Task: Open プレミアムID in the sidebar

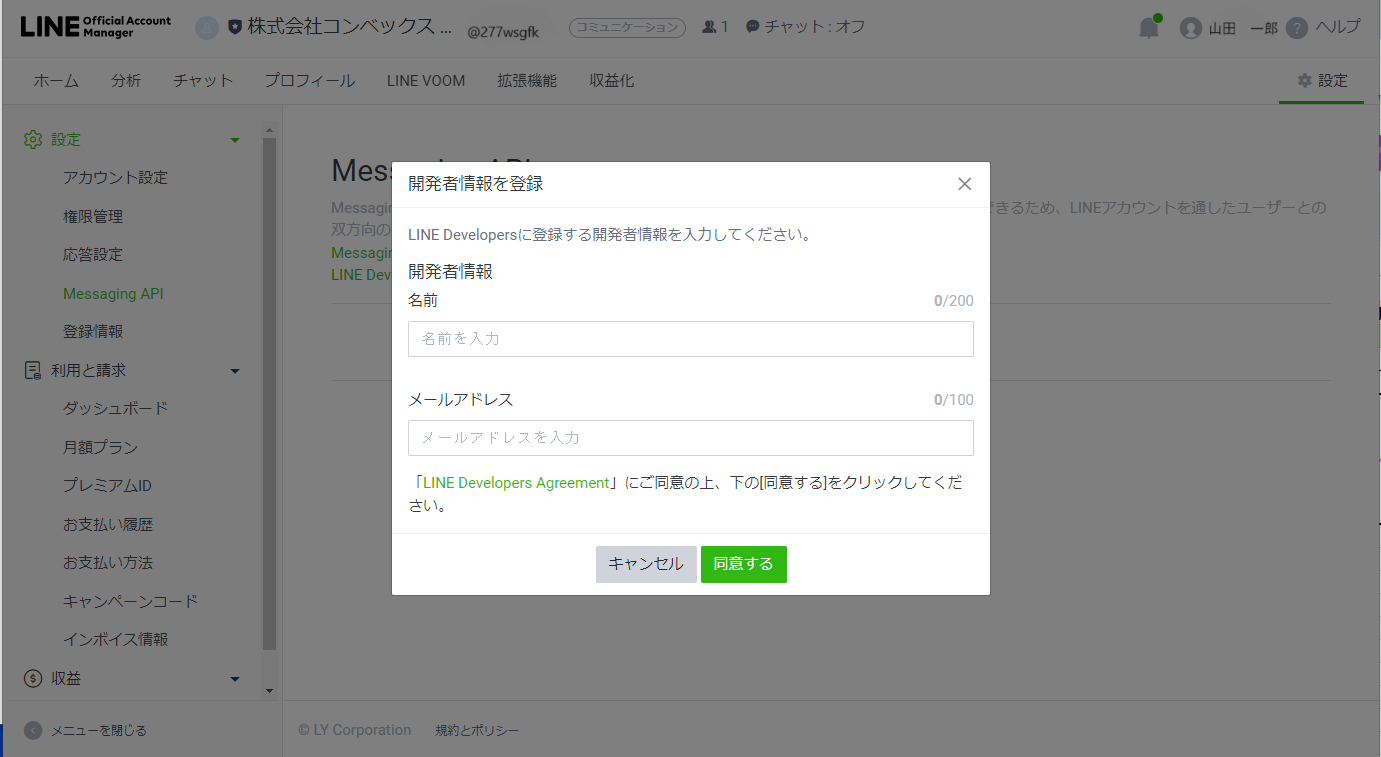Action: (107, 486)
